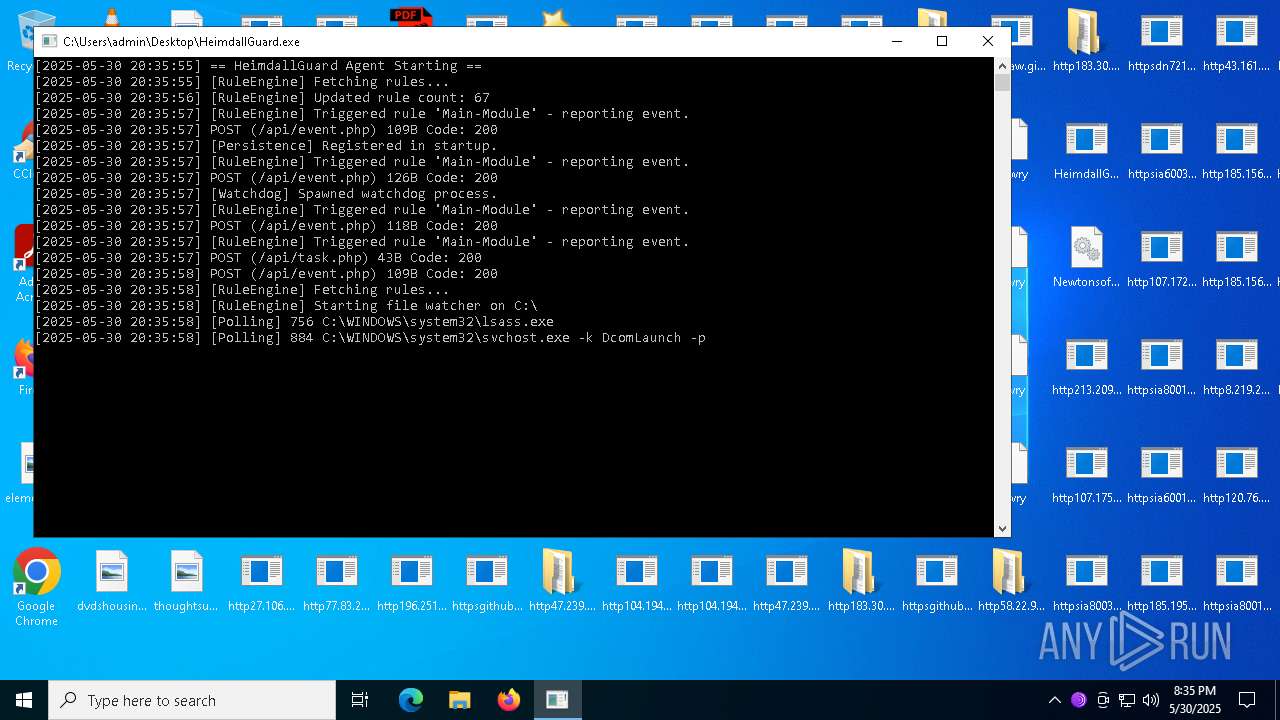Open the Task View button

point(360,700)
